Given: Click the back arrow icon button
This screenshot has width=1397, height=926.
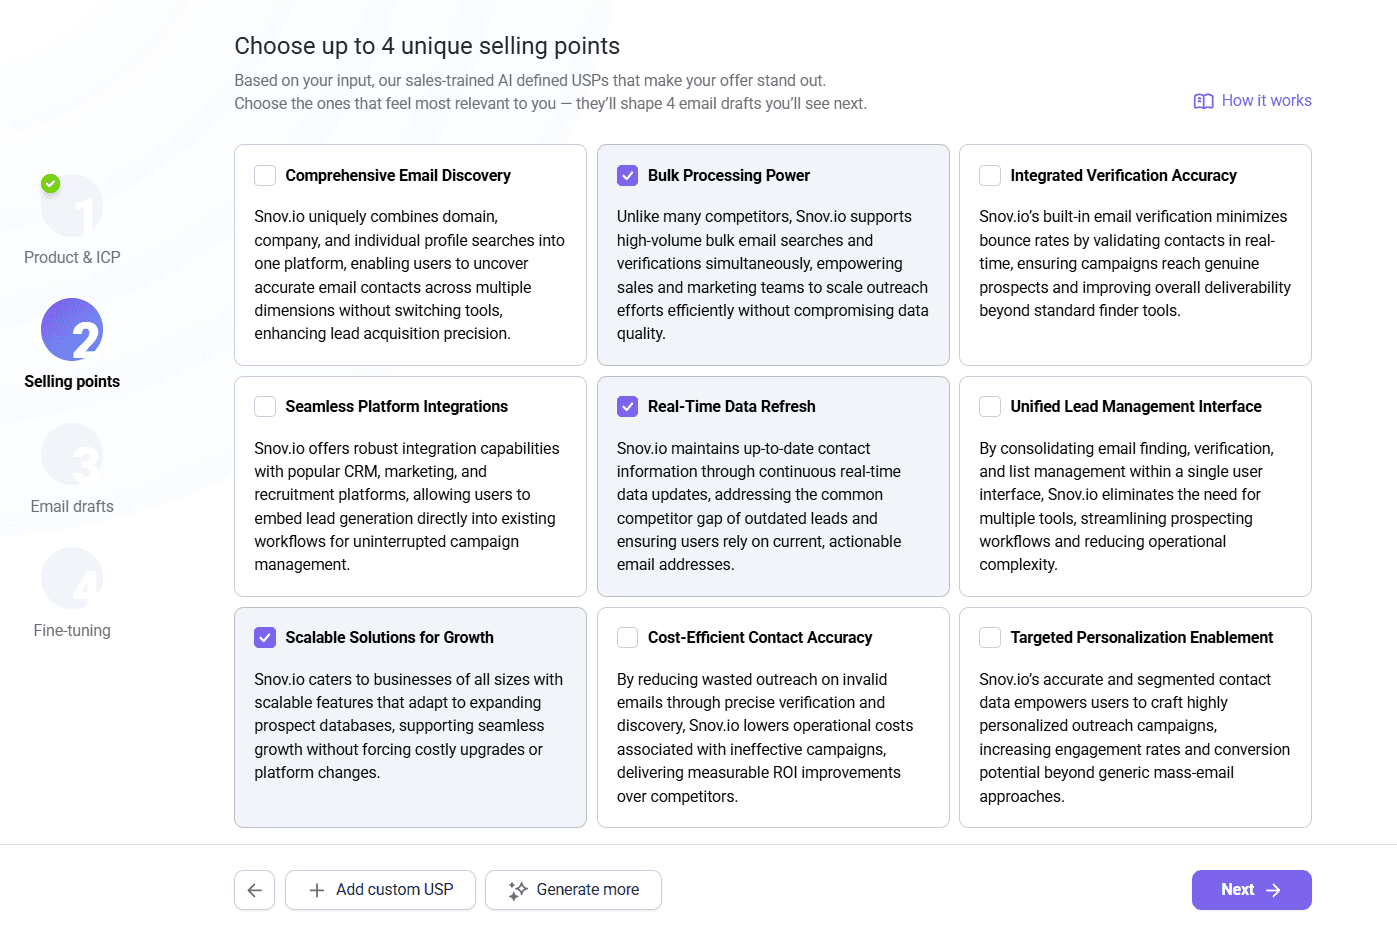Looking at the screenshot, I should click(254, 890).
